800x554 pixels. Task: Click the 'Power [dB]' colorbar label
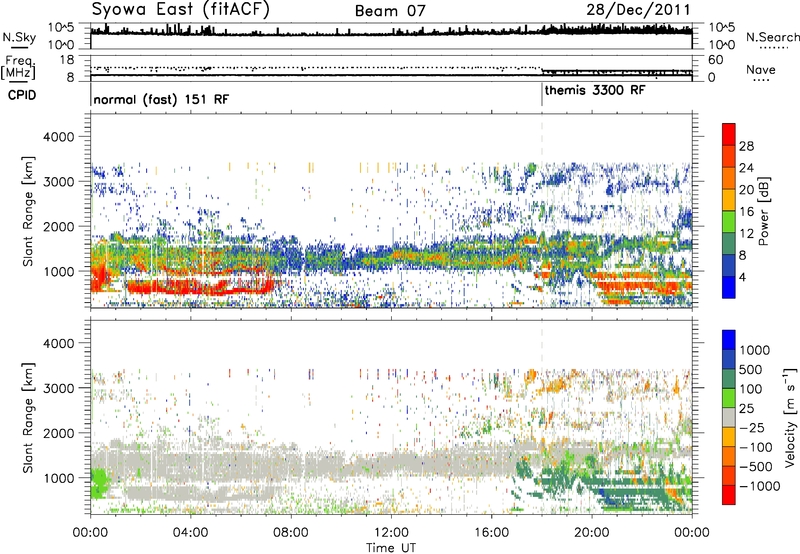pos(764,211)
